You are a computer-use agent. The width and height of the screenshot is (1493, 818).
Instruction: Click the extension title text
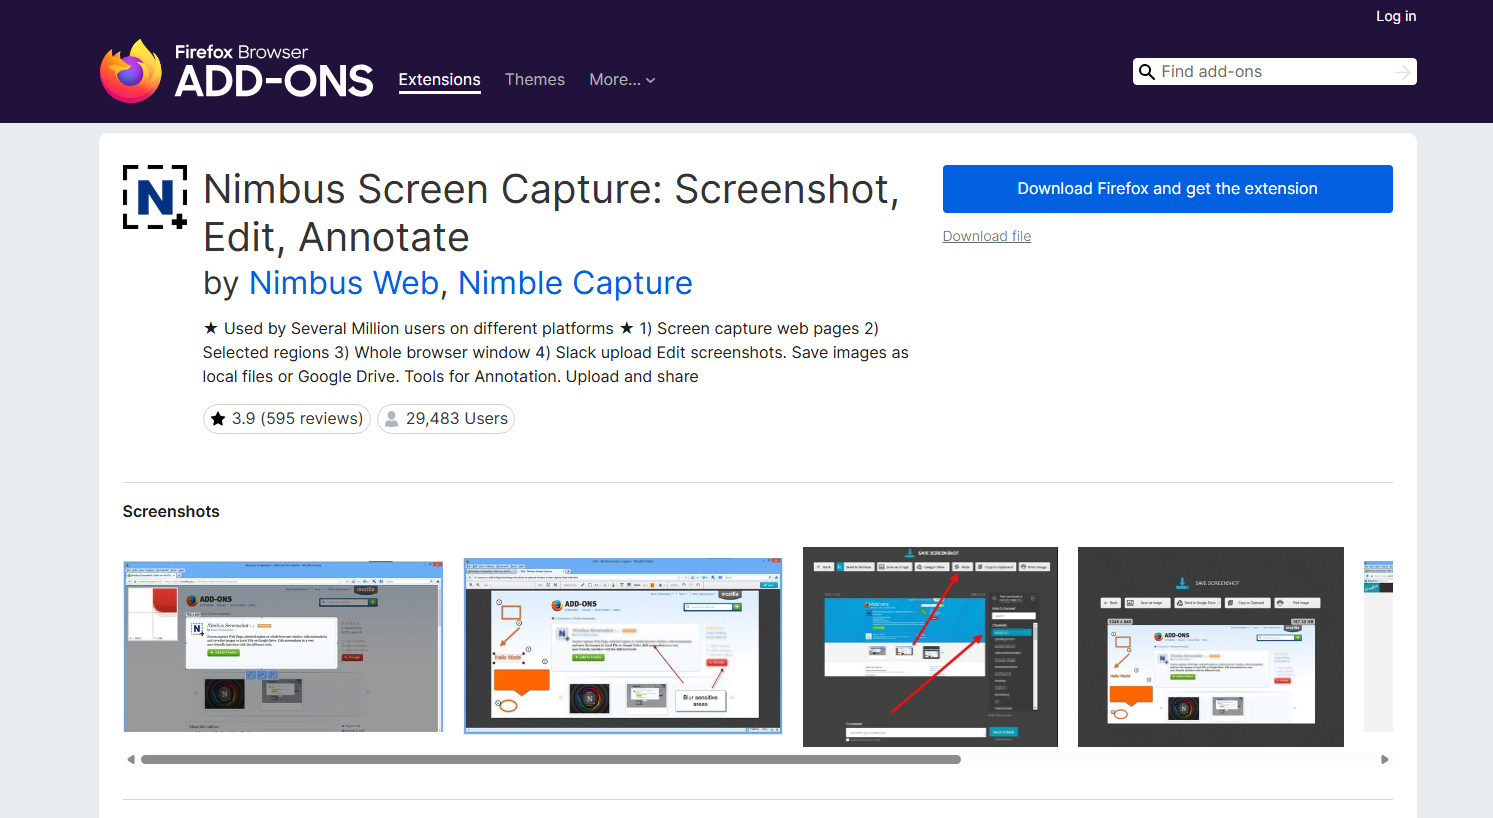(x=551, y=213)
